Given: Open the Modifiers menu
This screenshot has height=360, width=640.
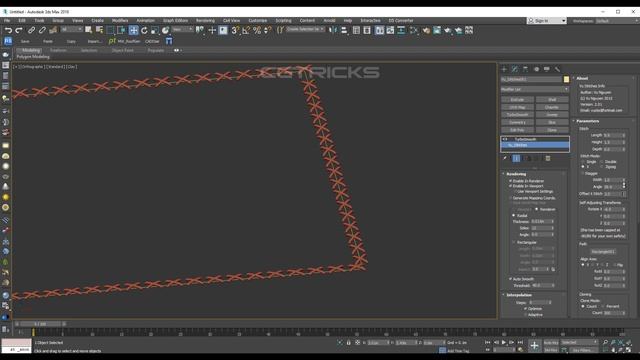Looking at the screenshot, I should point(120,20).
